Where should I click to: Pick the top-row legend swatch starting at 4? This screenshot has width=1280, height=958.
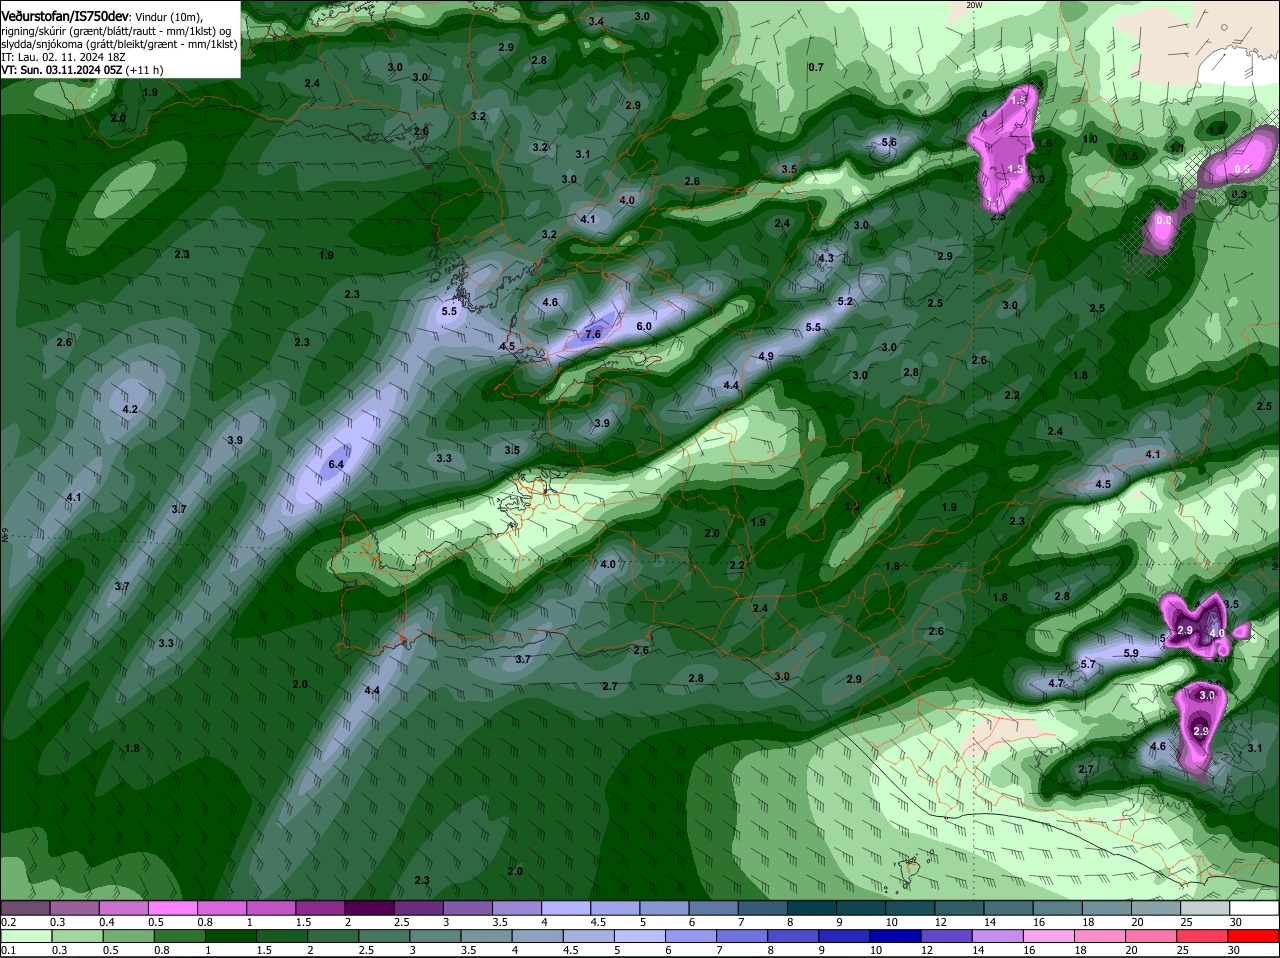point(566,908)
